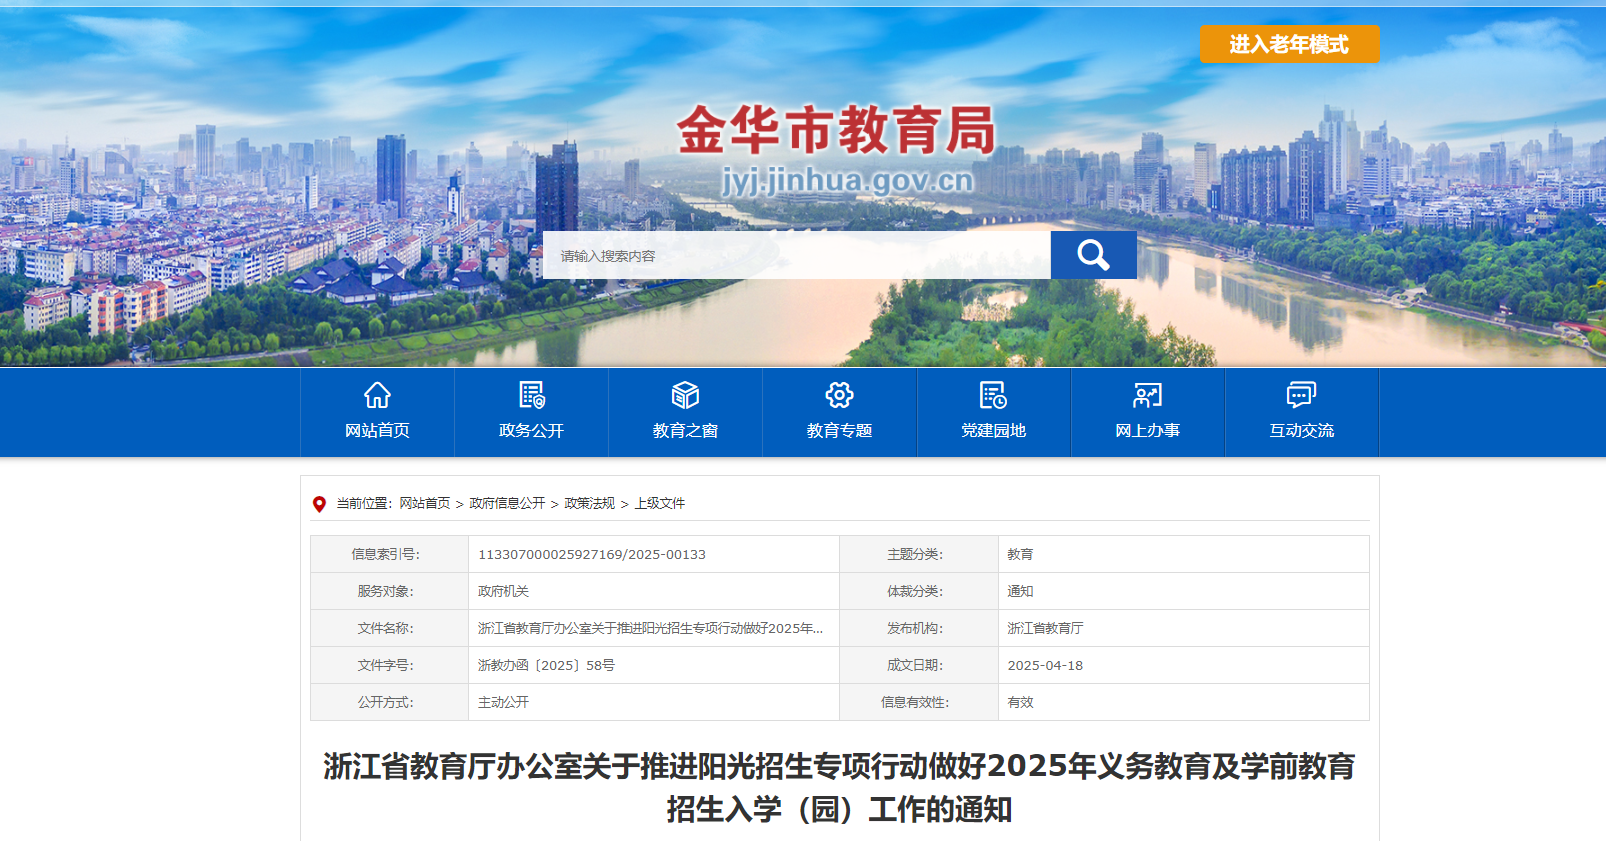
Task: Click the 互动交流 menu label
Action: [1301, 431]
